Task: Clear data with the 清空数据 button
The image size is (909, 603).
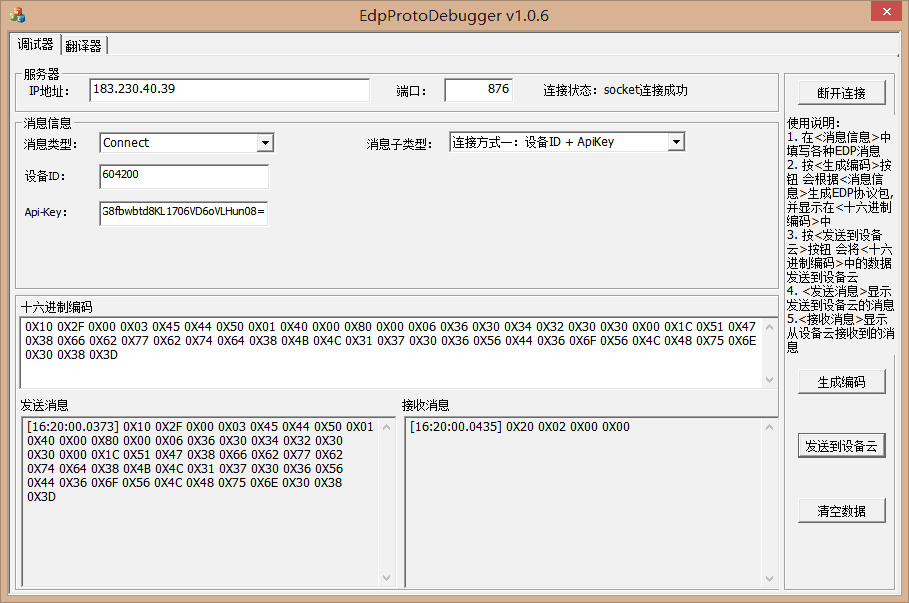Action: click(x=841, y=511)
